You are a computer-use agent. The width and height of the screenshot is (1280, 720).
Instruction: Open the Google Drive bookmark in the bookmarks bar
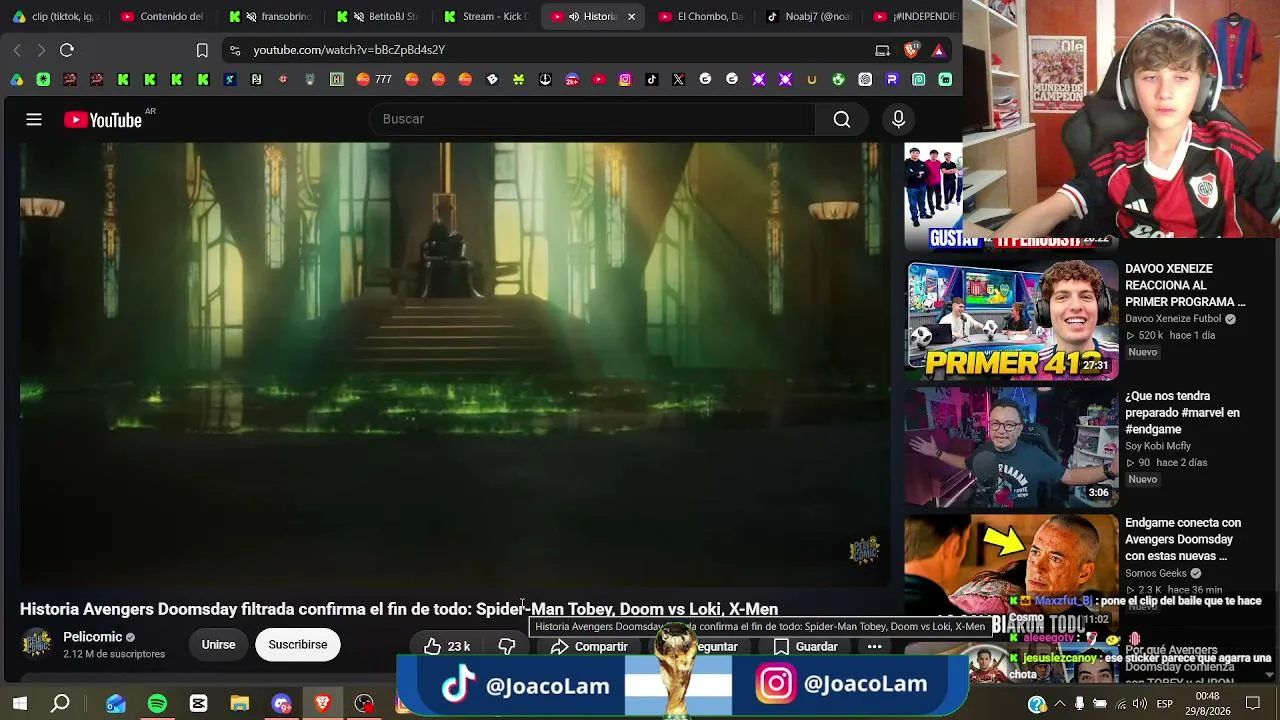[17, 80]
